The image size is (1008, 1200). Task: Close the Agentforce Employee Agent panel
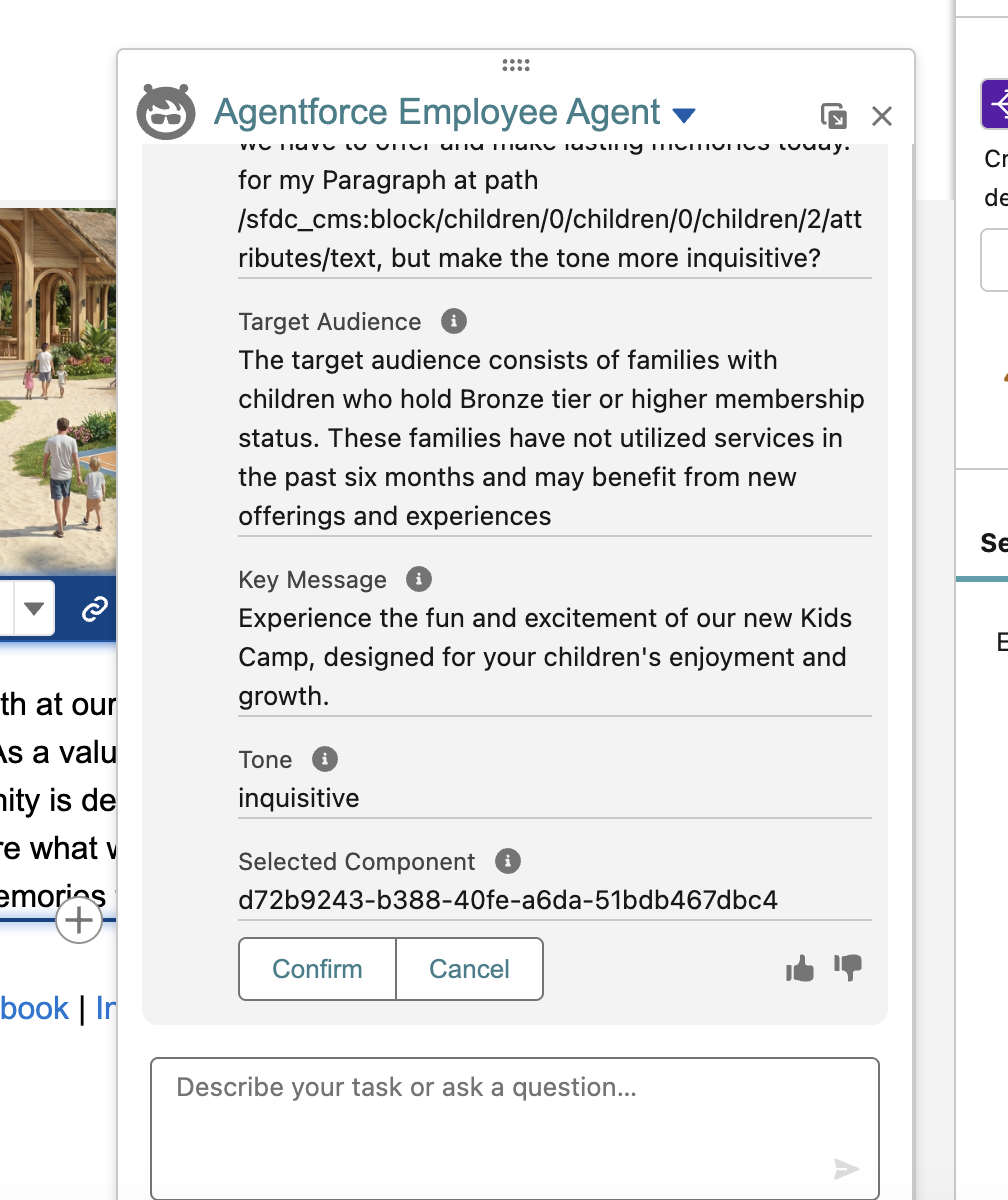click(881, 116)
